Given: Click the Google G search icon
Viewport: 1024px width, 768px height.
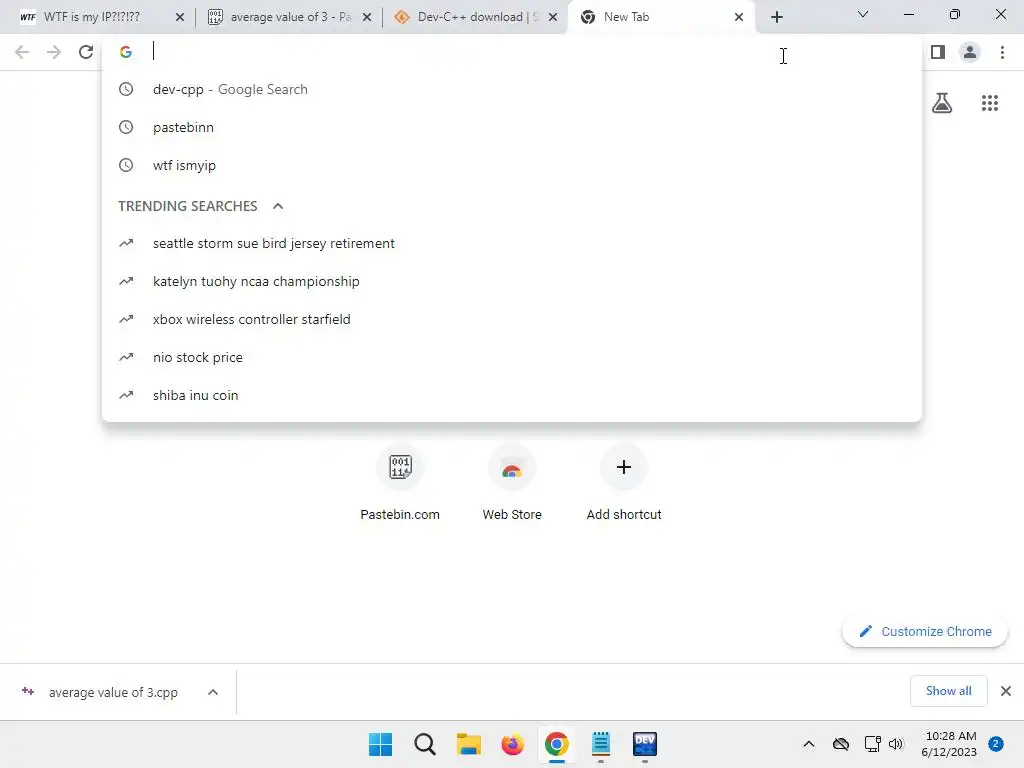Looking at the screenshot, I should 126,52.
